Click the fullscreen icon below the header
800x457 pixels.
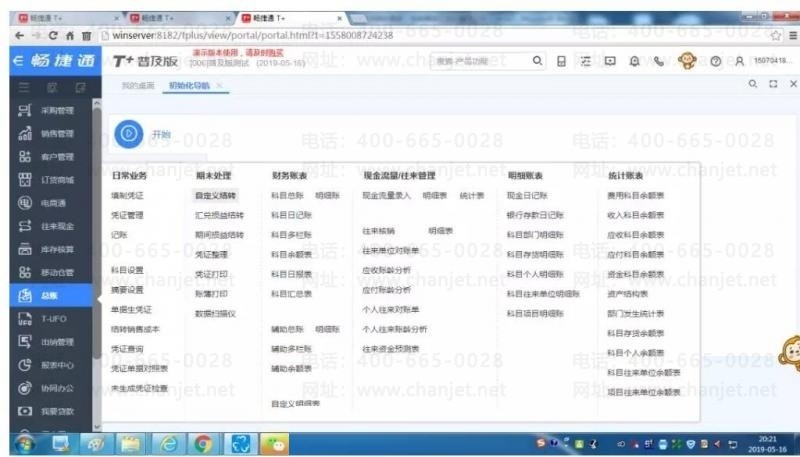pyautogui.click(x=773, y=84)
